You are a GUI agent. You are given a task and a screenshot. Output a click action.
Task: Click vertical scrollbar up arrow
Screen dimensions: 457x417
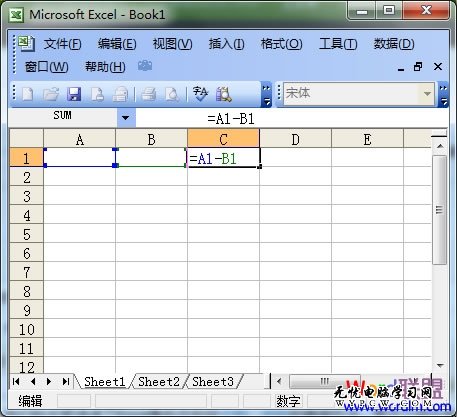point(440,146)
